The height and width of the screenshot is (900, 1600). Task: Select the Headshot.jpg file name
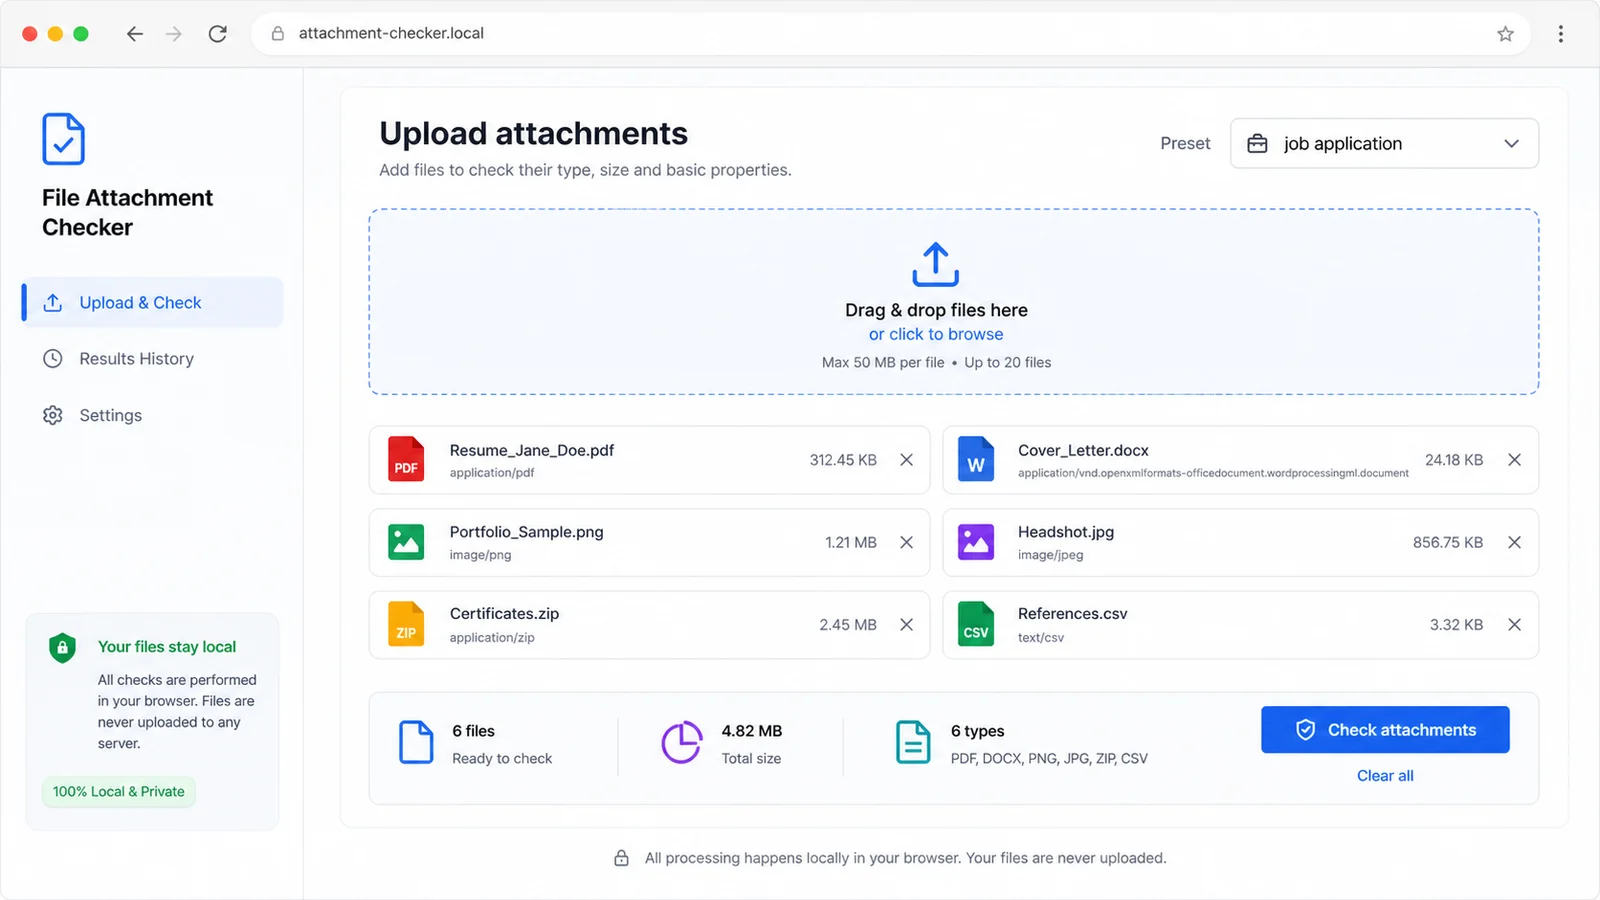(1066, 532)
